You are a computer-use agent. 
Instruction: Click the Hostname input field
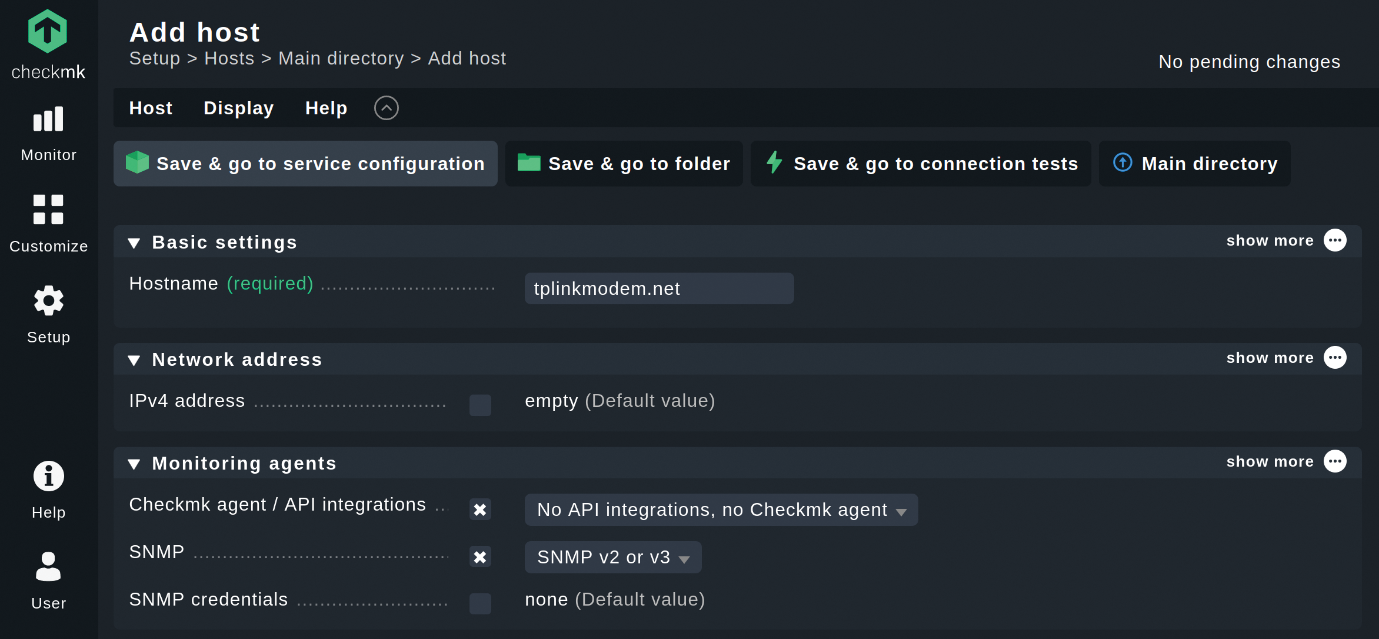point(659,289)
